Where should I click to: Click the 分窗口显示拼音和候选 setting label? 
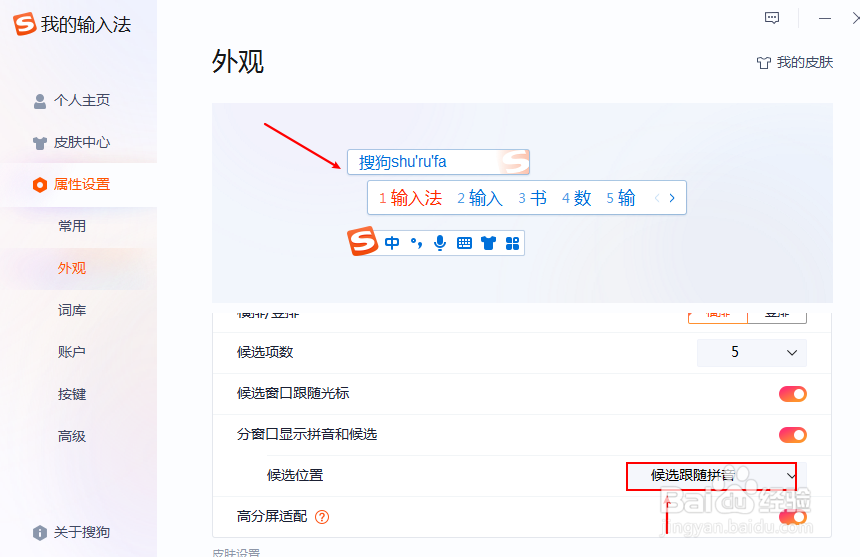pos(307,435)
